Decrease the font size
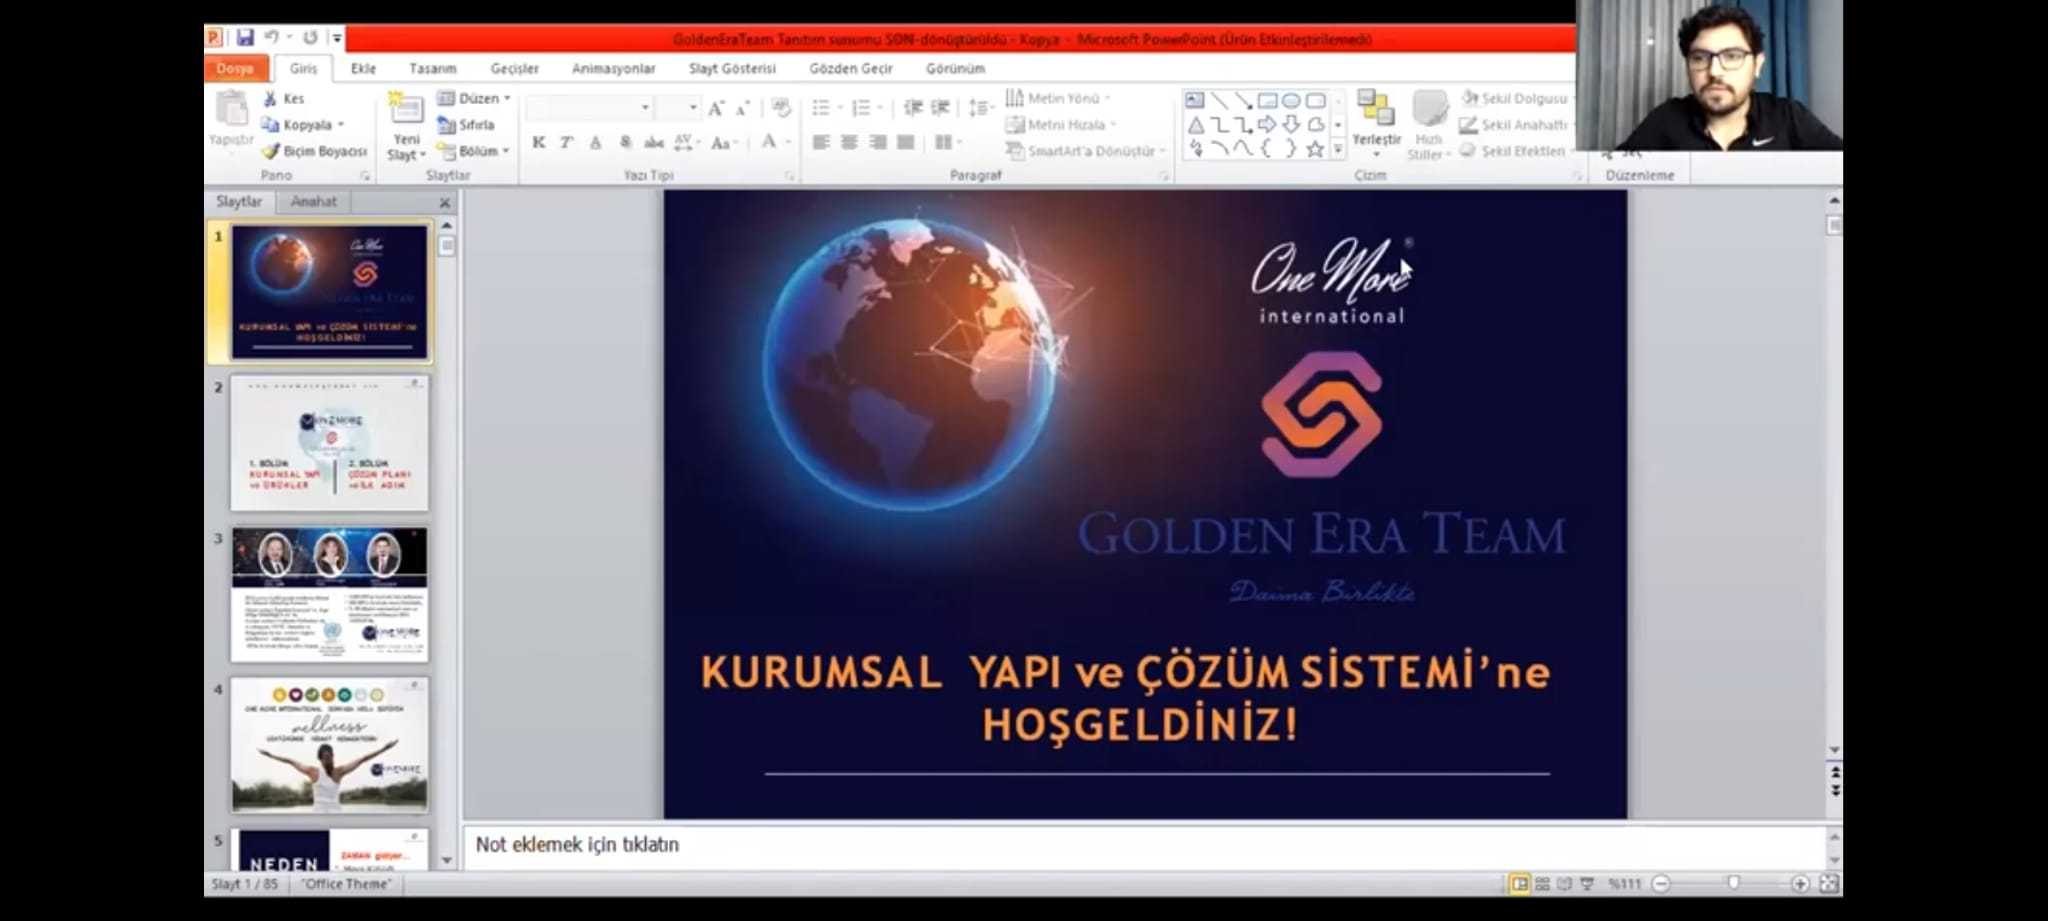This screenshot has width=2048, height=921. [x=742, y=108]
